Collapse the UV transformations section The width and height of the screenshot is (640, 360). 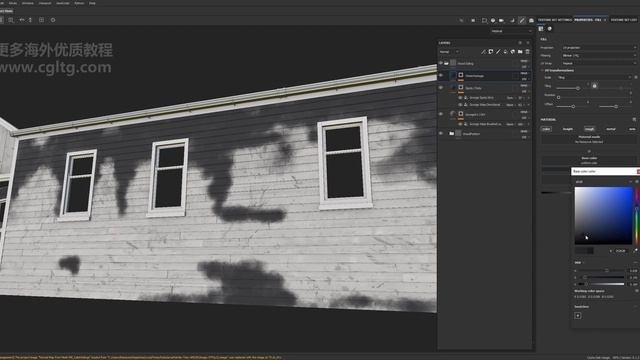558,70
